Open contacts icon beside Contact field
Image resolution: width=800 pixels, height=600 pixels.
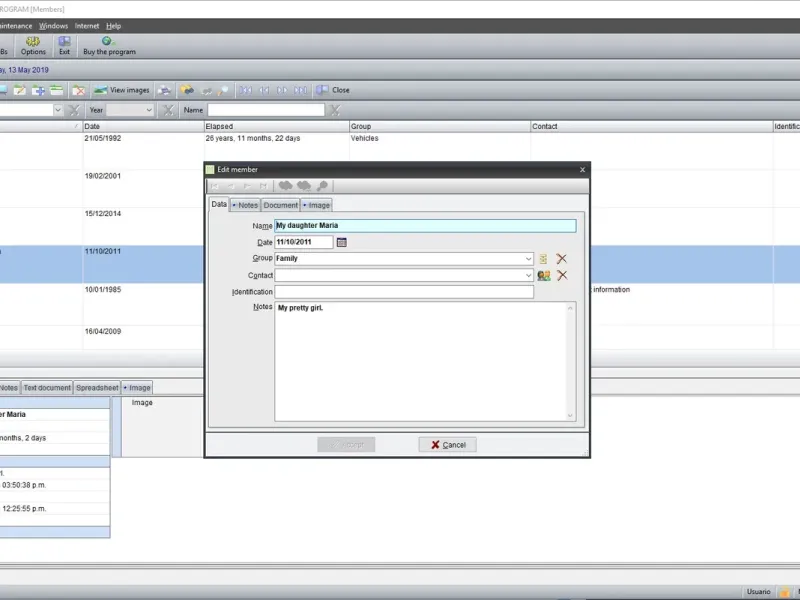[x=544, y=276]
